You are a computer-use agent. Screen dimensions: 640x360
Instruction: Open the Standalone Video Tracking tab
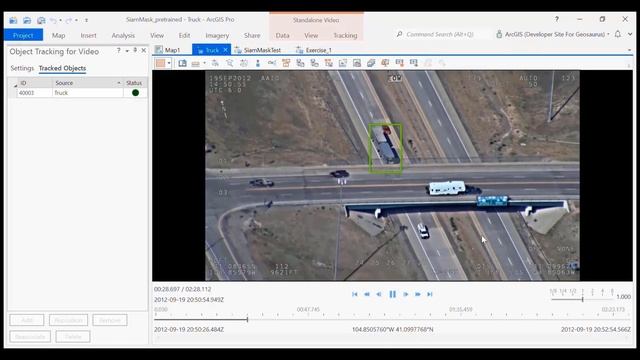[345, 36]
